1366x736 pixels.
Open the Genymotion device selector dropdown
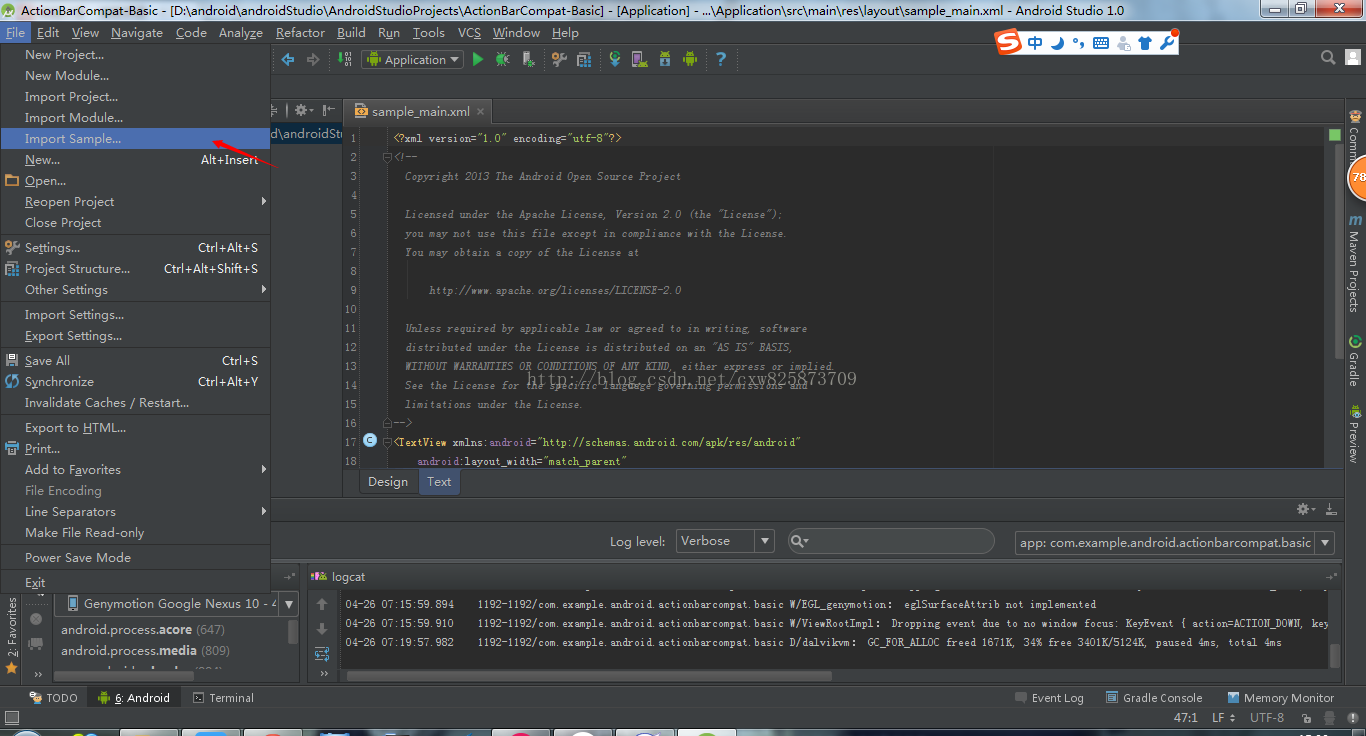[176, 604]
